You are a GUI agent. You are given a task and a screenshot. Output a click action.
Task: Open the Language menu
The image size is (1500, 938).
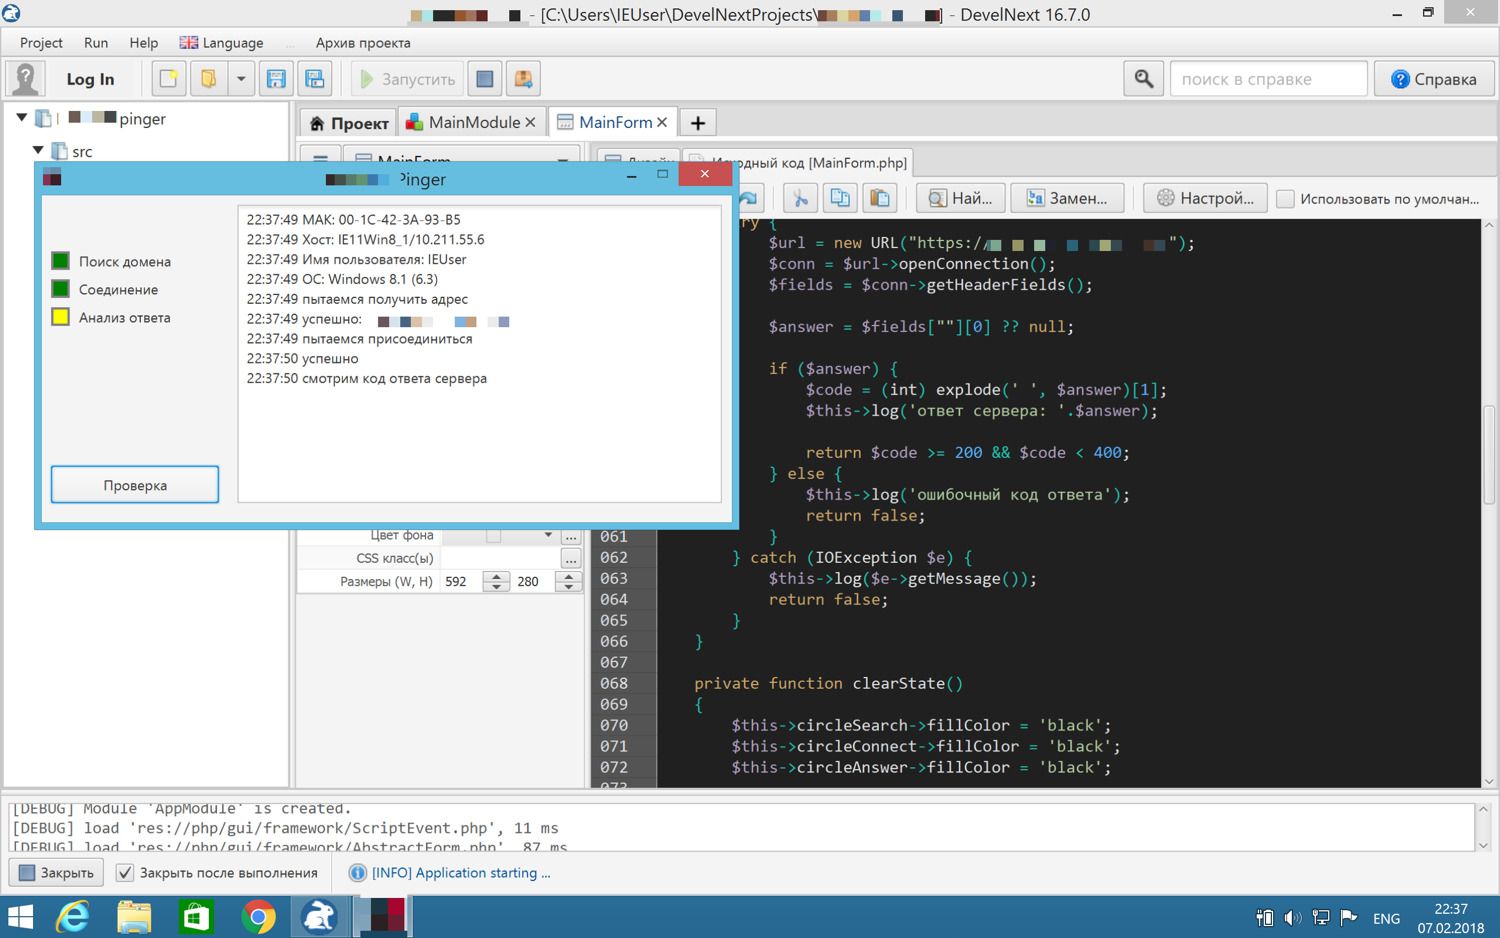click(x=221, y=43)
